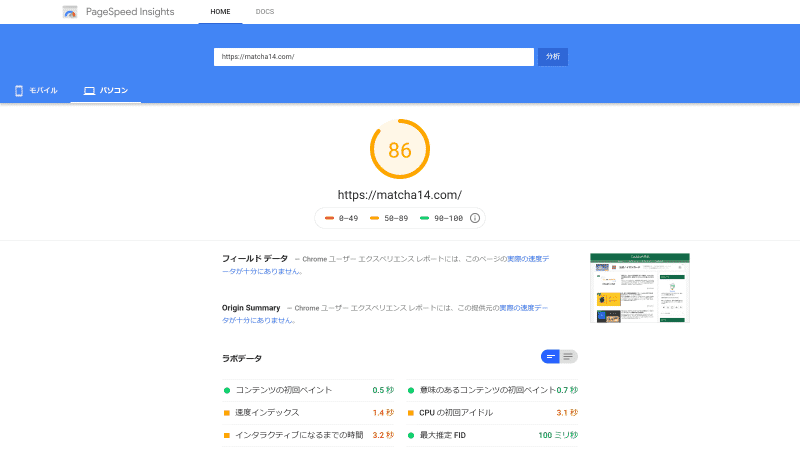Click the orange 50-89 legend marker
Image resolution: width=800 pixels, height=450 pixels.
374,218
